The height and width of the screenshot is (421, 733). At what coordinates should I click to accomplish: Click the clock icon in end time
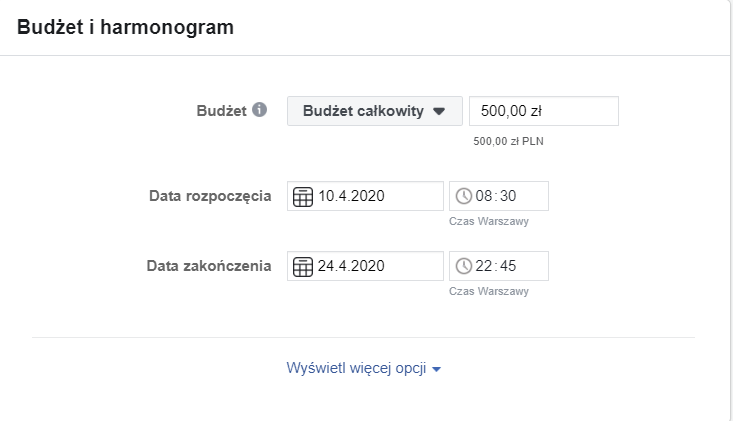464,266
